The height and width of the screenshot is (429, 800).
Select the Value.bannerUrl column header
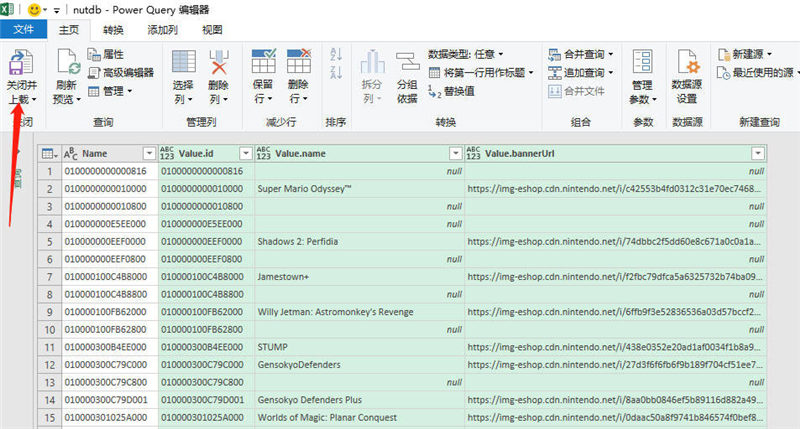coord(615,154)
